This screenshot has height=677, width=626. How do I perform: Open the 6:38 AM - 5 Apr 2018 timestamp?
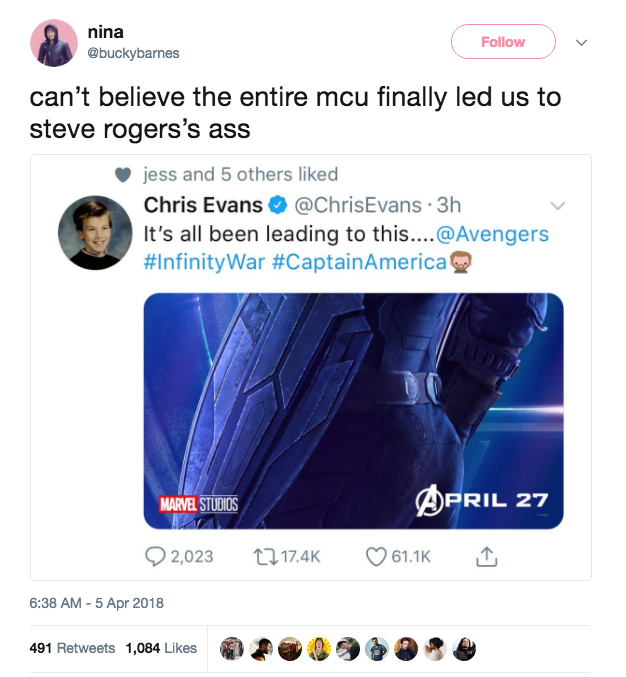tap(97, 603)
